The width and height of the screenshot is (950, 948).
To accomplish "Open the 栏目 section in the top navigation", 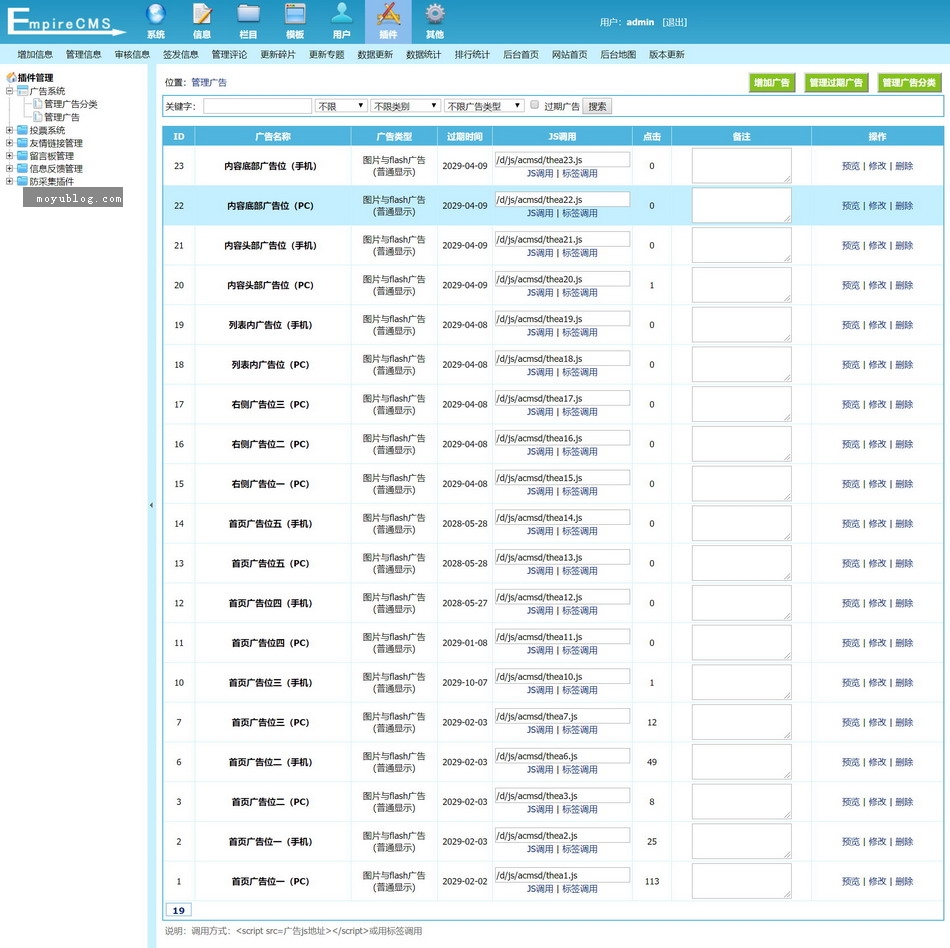I will point(248,22).
